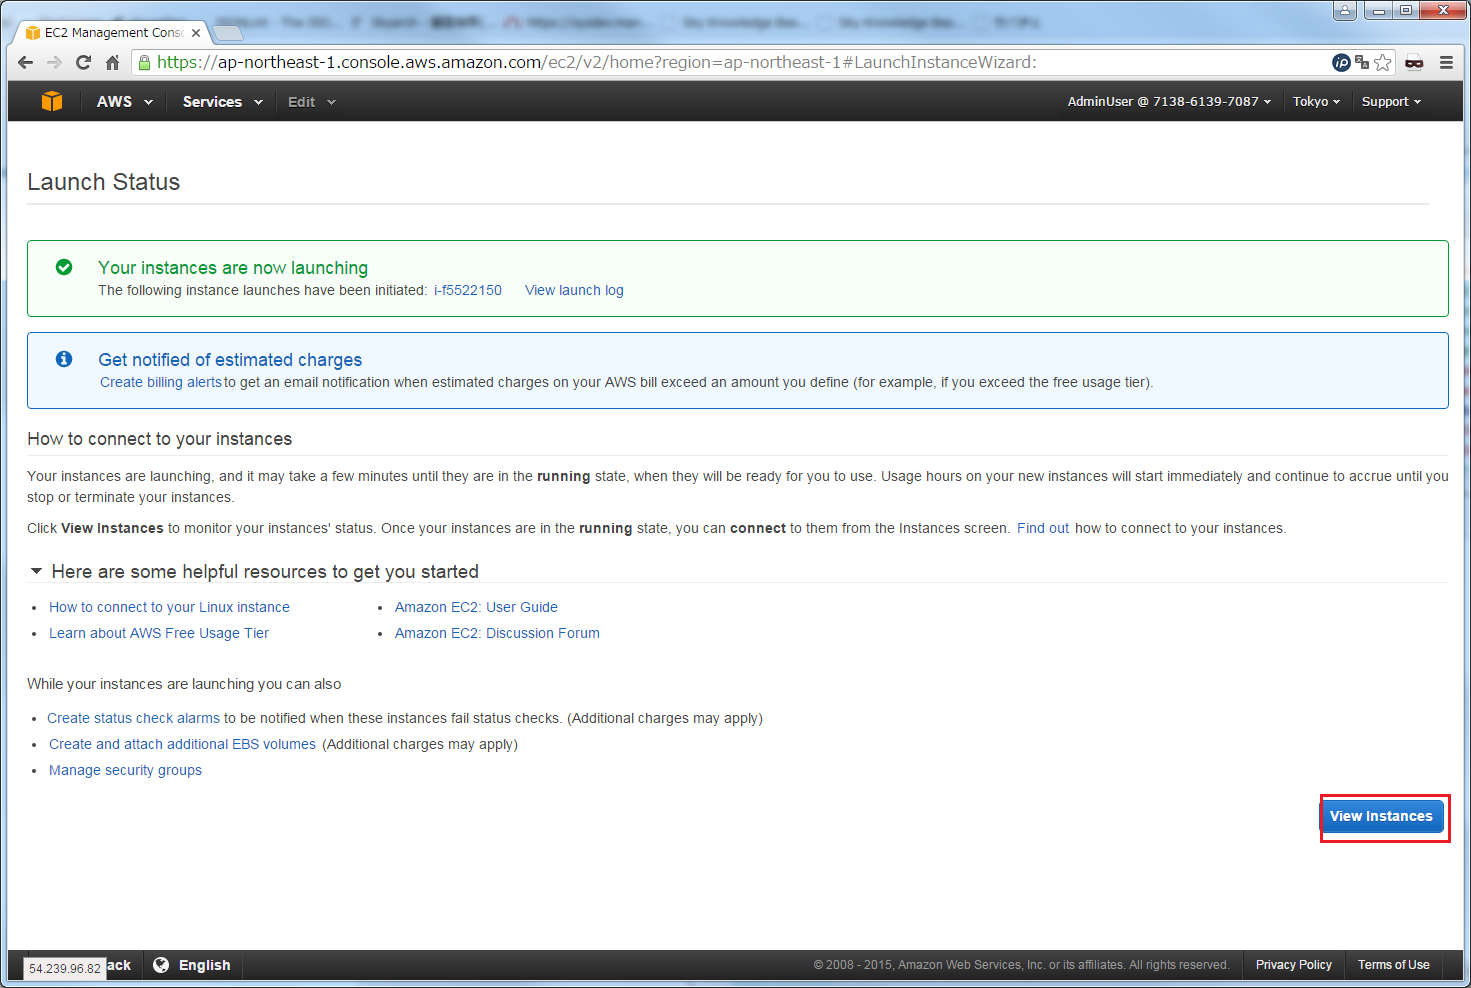Click the browser forward arrow
This screenshot has width=1471, height=988.
(54, 62)
